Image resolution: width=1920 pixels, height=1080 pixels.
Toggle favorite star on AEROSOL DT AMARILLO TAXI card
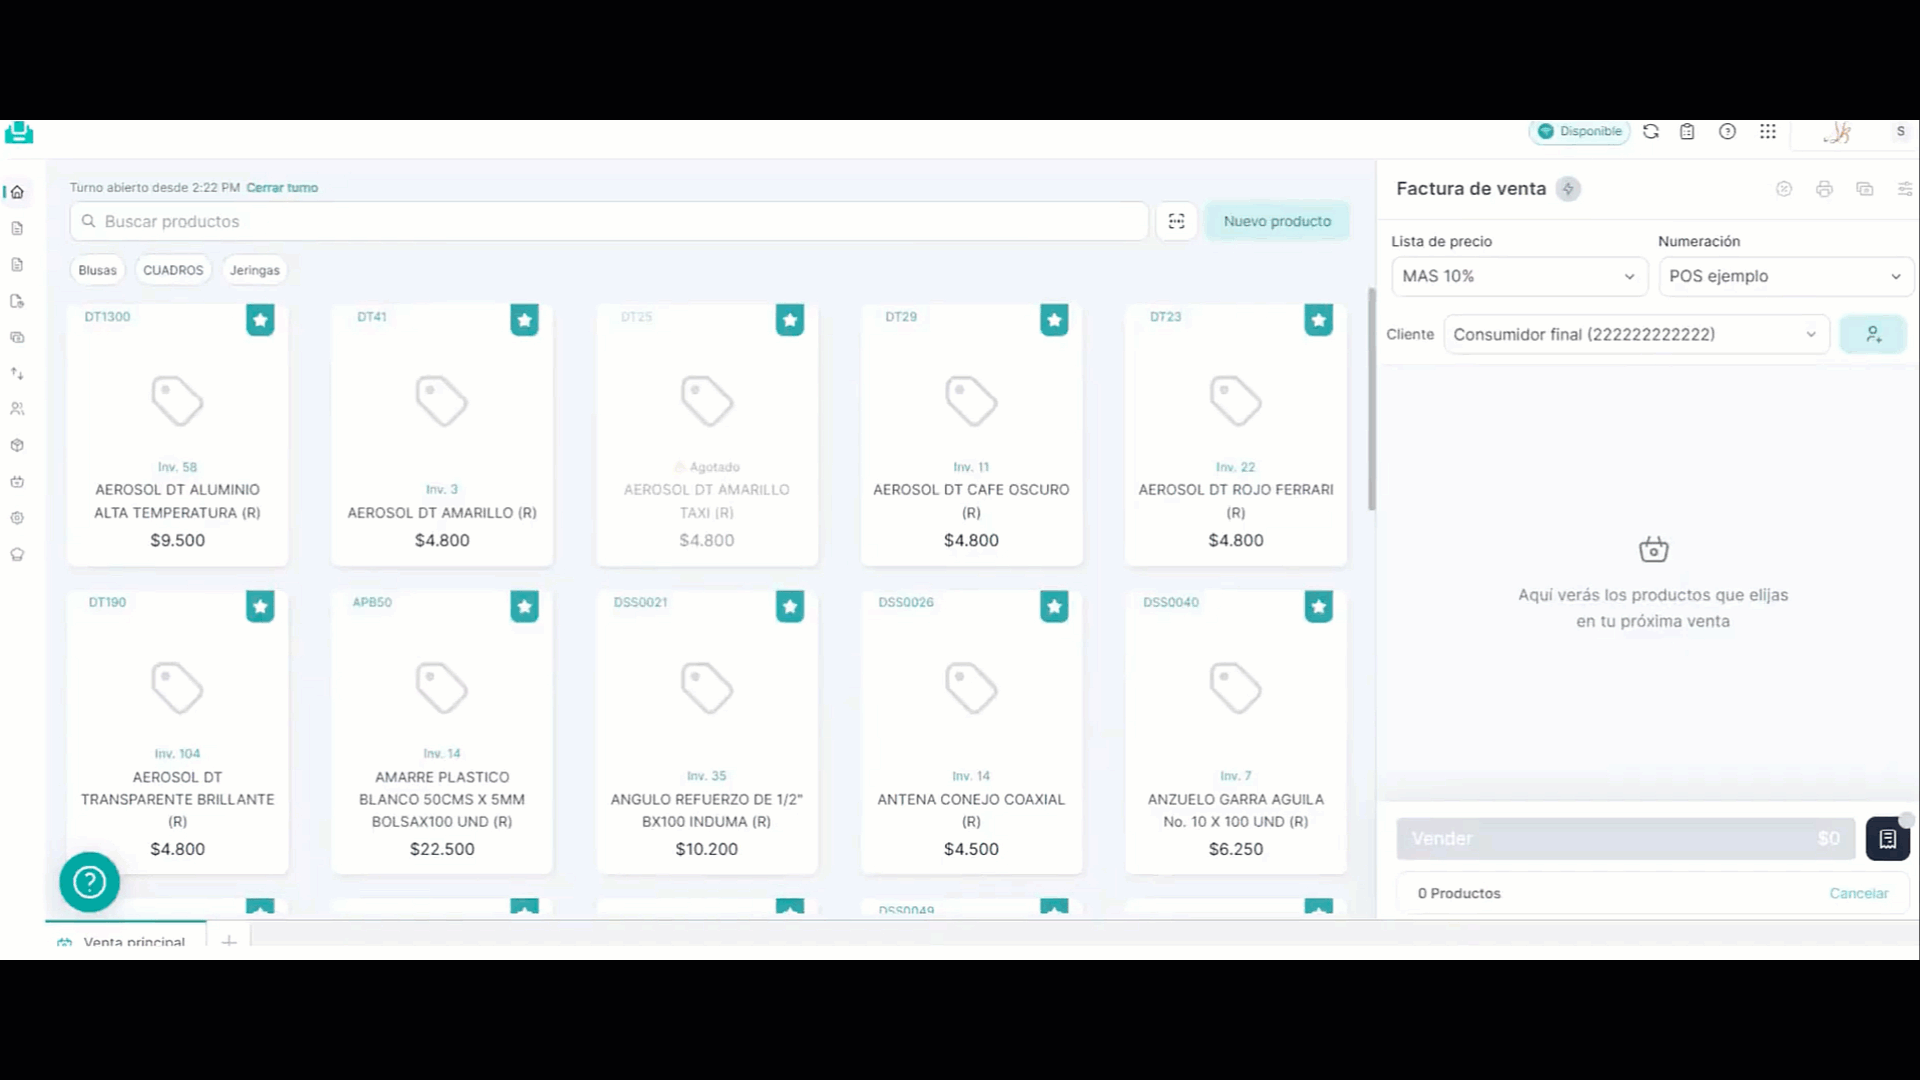pyautogui.click(x=790, y=320)
